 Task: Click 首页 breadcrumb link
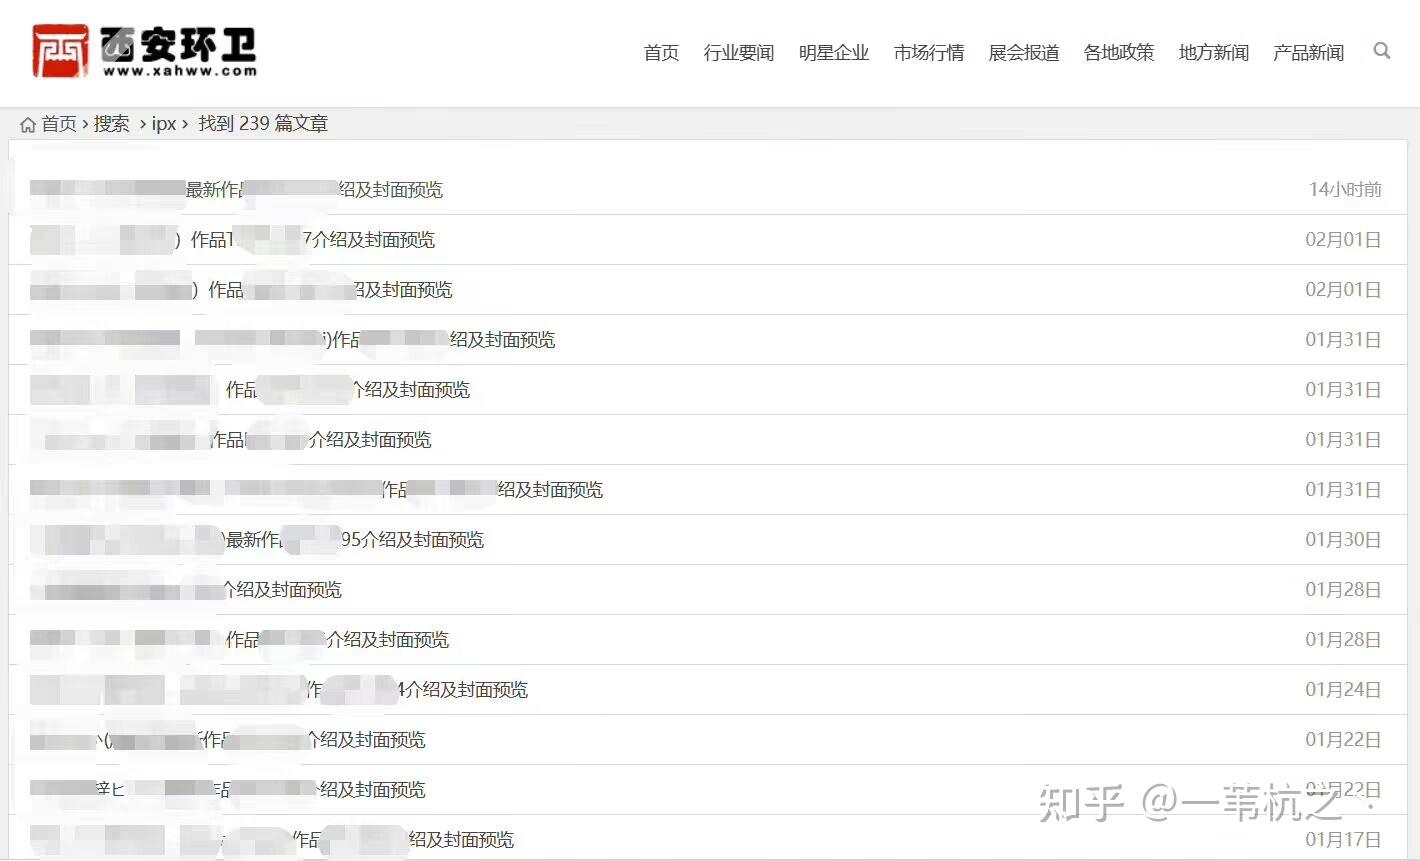[x=59, y=124]
